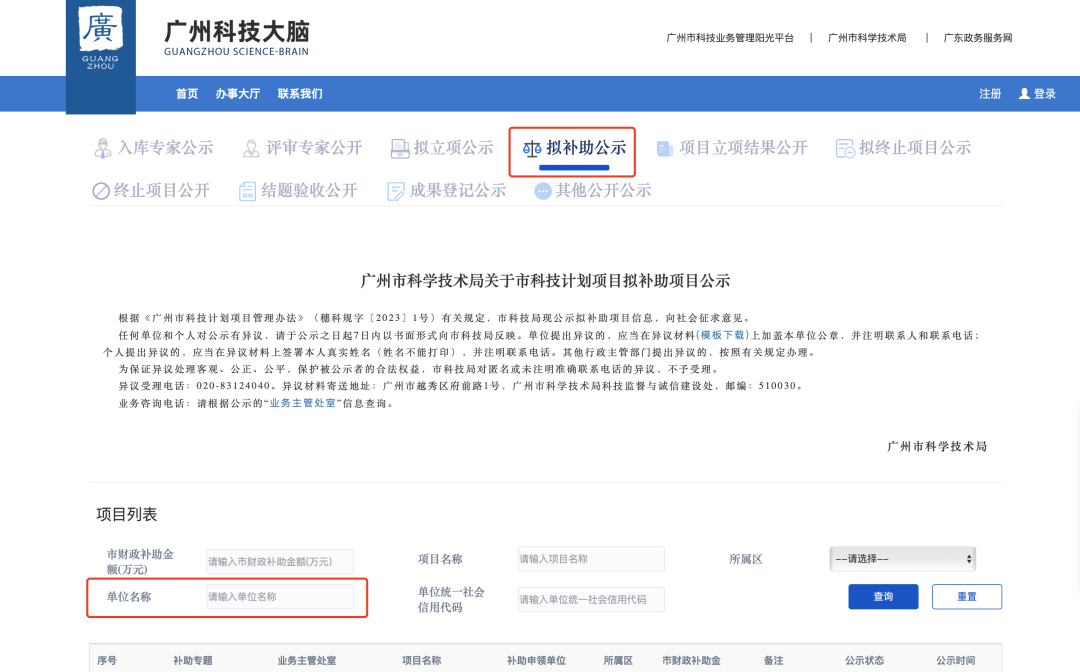Click the 成果登记公示 edit icon
This screenshot has width=1080, height=672.
coord(396,191)
